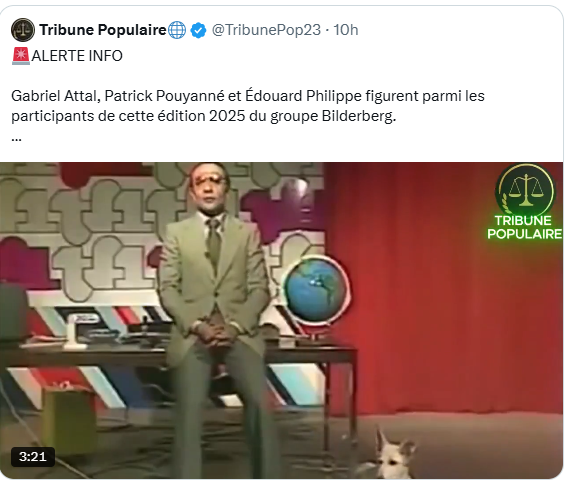
Task: Click the globe emoji beside the account name
Action: coord(177,30)
